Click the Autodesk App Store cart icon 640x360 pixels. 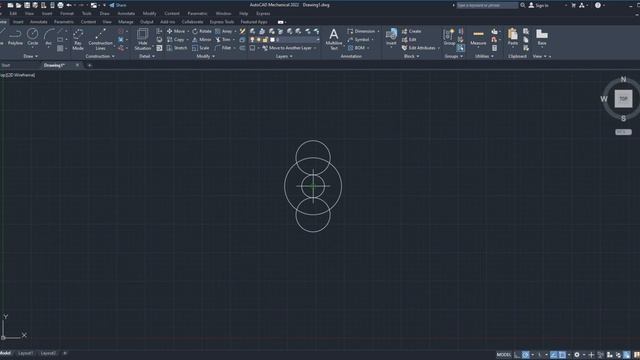[x=573, y=5]
